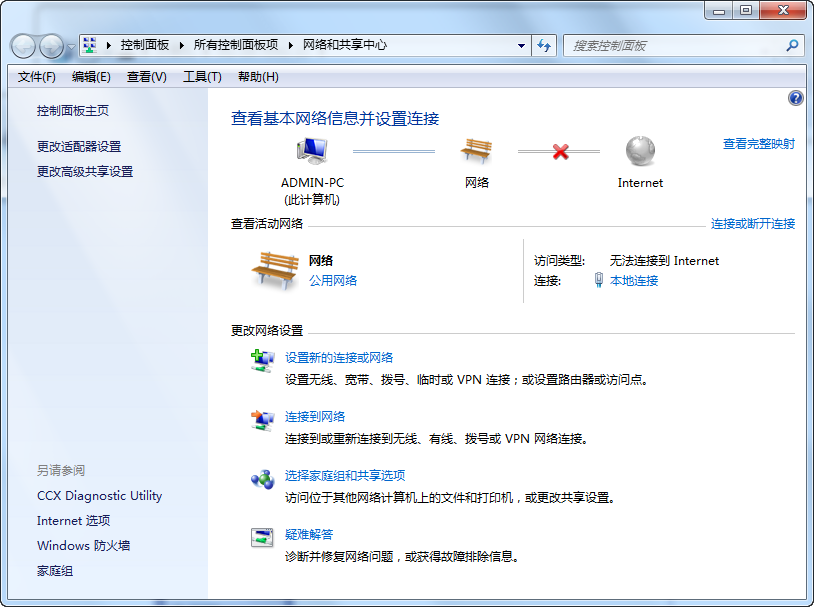This screenshot has height=607, width=814.
Task: Open the 查看(V) menu
Action: [x=147, y=77]
